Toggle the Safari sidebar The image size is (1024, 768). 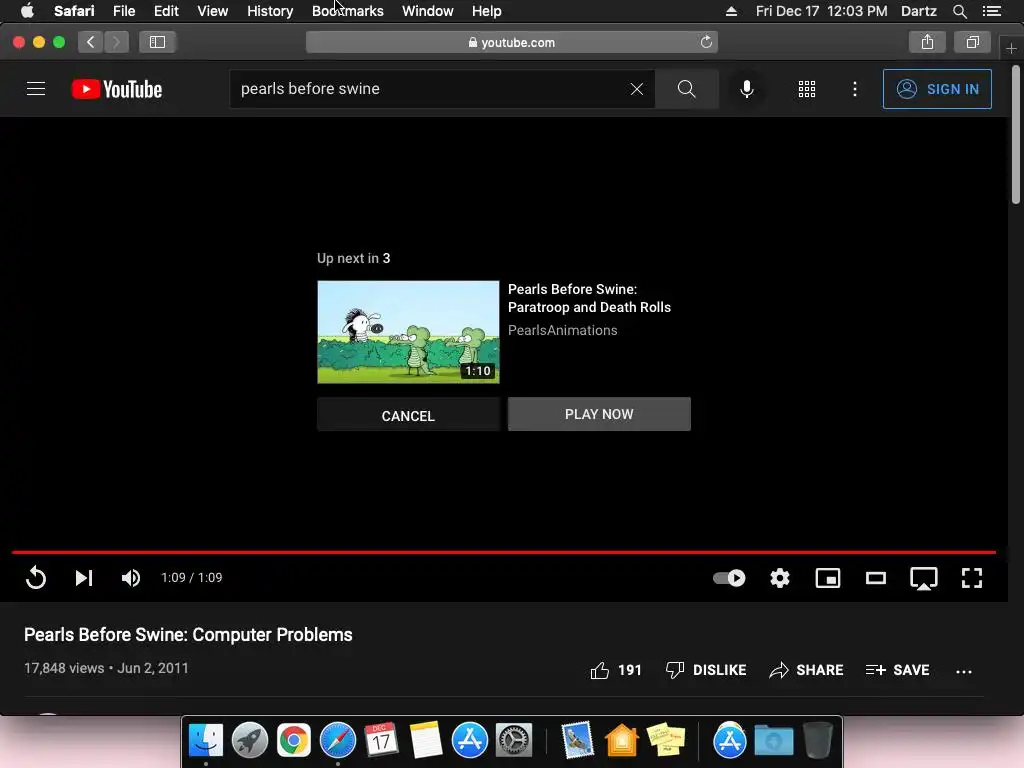click(157, 42)
